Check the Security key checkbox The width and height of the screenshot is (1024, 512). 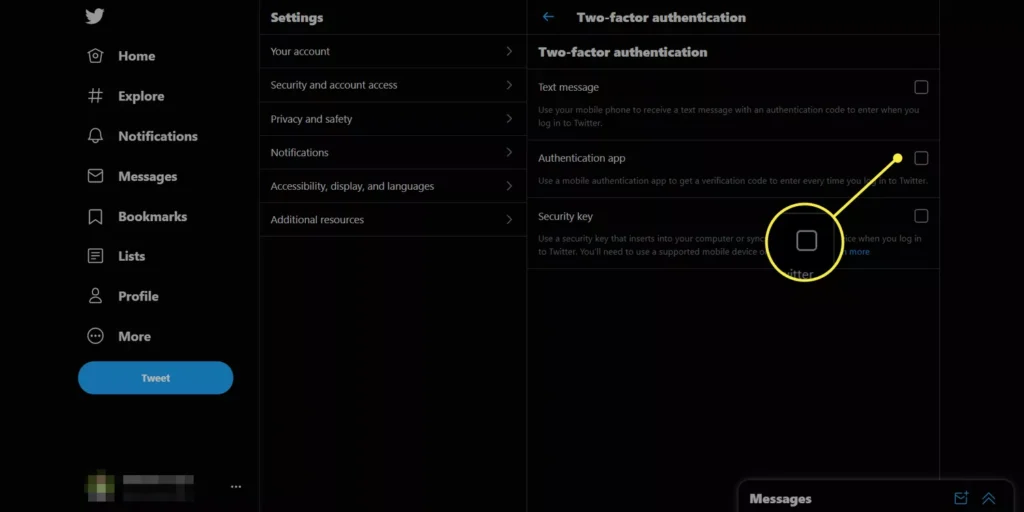pos(921,216)
